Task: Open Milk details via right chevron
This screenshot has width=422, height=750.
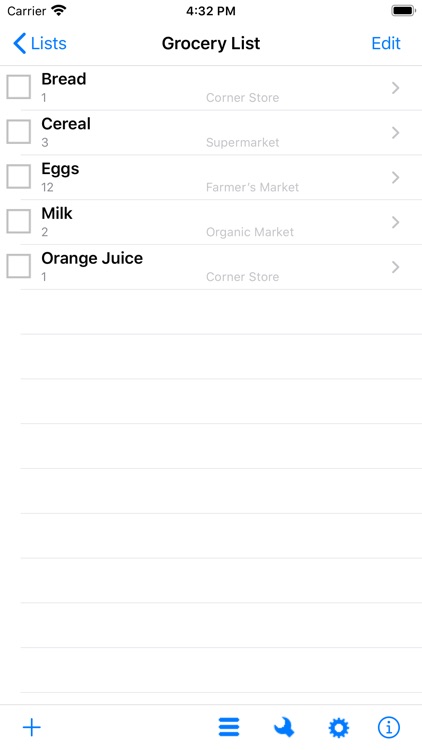Action: 396,222
